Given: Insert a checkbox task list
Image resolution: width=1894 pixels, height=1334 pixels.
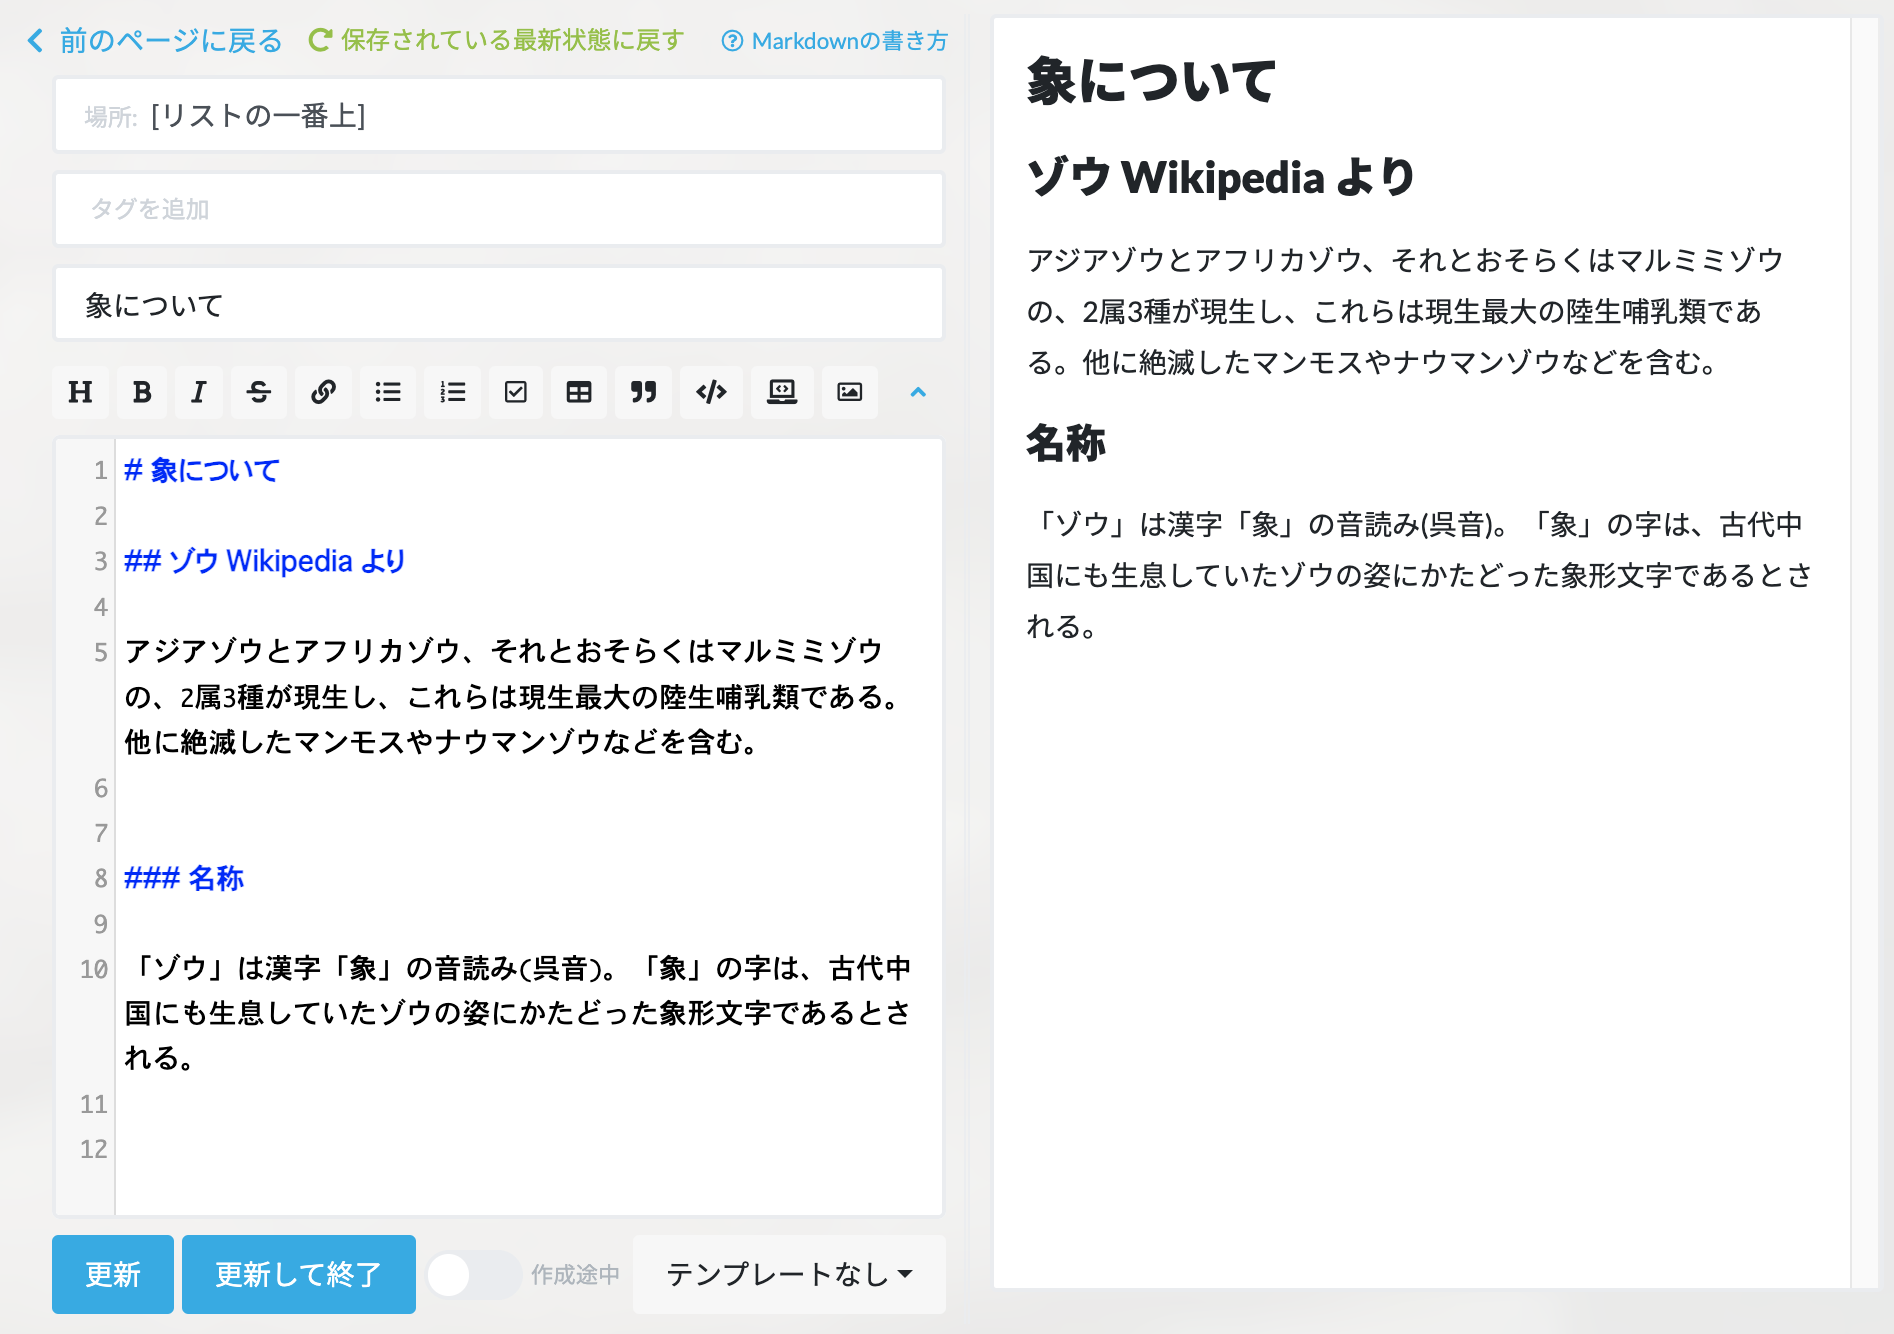Looking at the screenshot, I should point(516,392).
